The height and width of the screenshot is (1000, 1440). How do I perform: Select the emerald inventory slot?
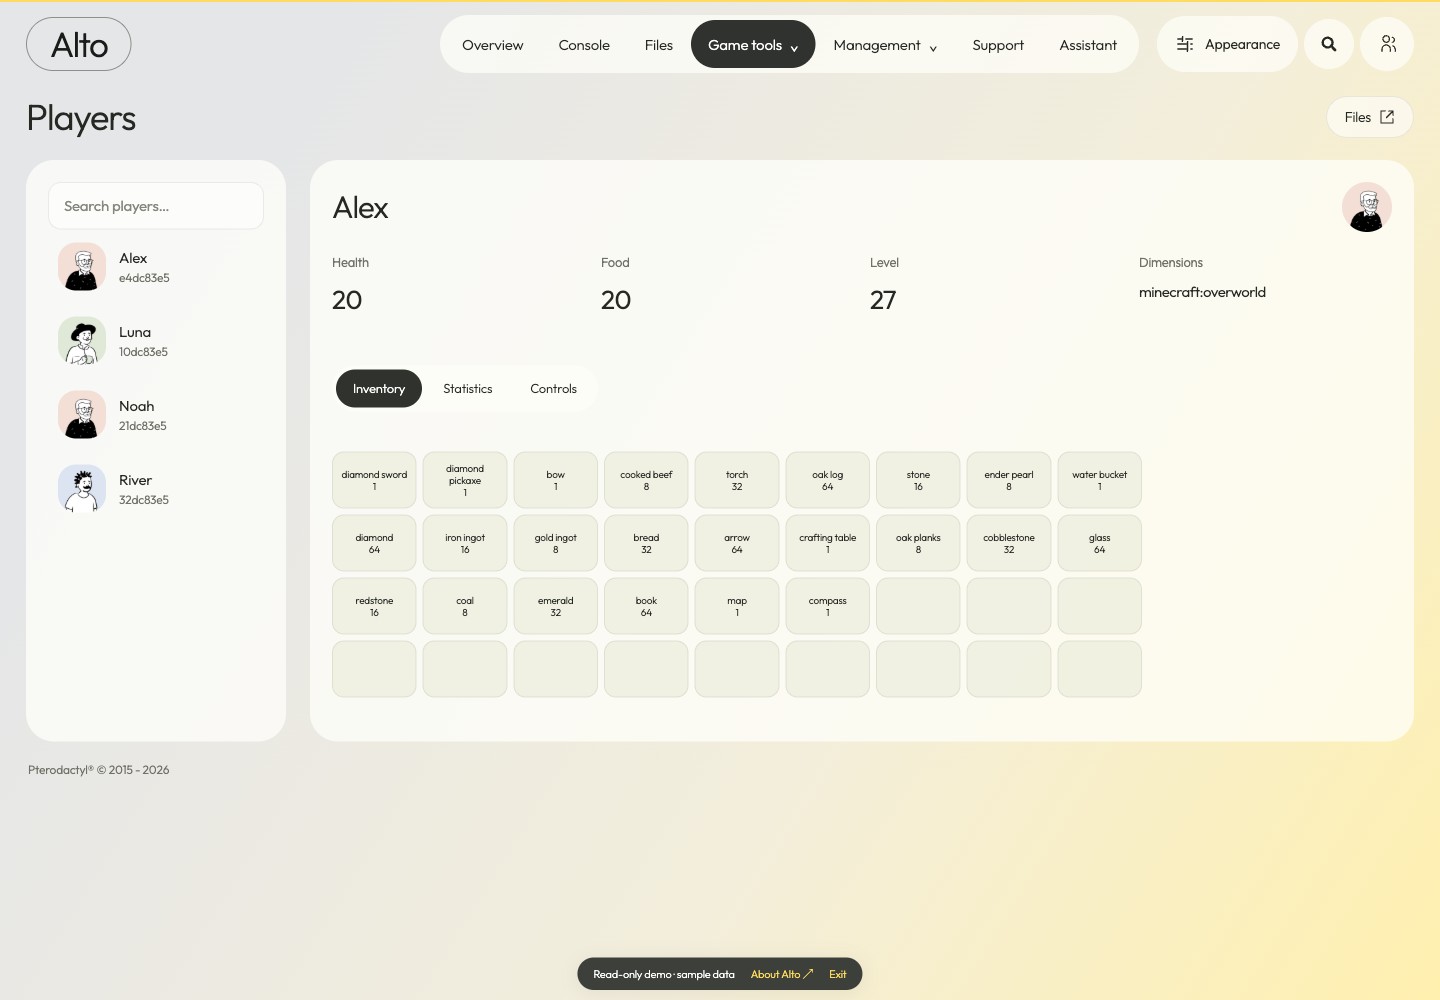pyautogui.click(x=556, y=606)
